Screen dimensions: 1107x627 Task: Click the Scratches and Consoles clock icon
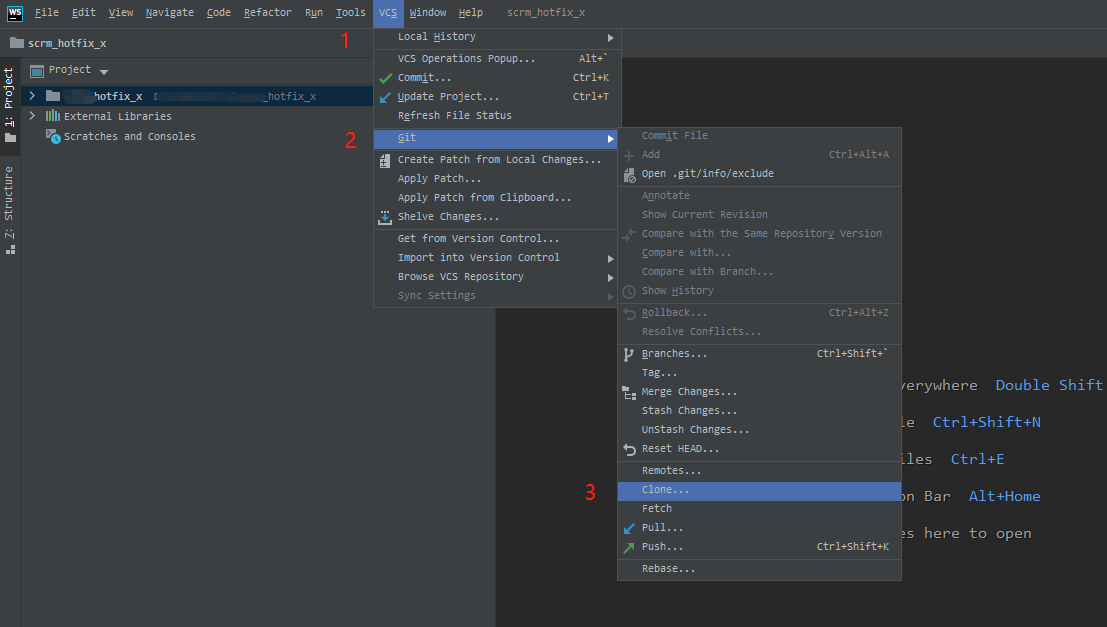pos(53,136)
